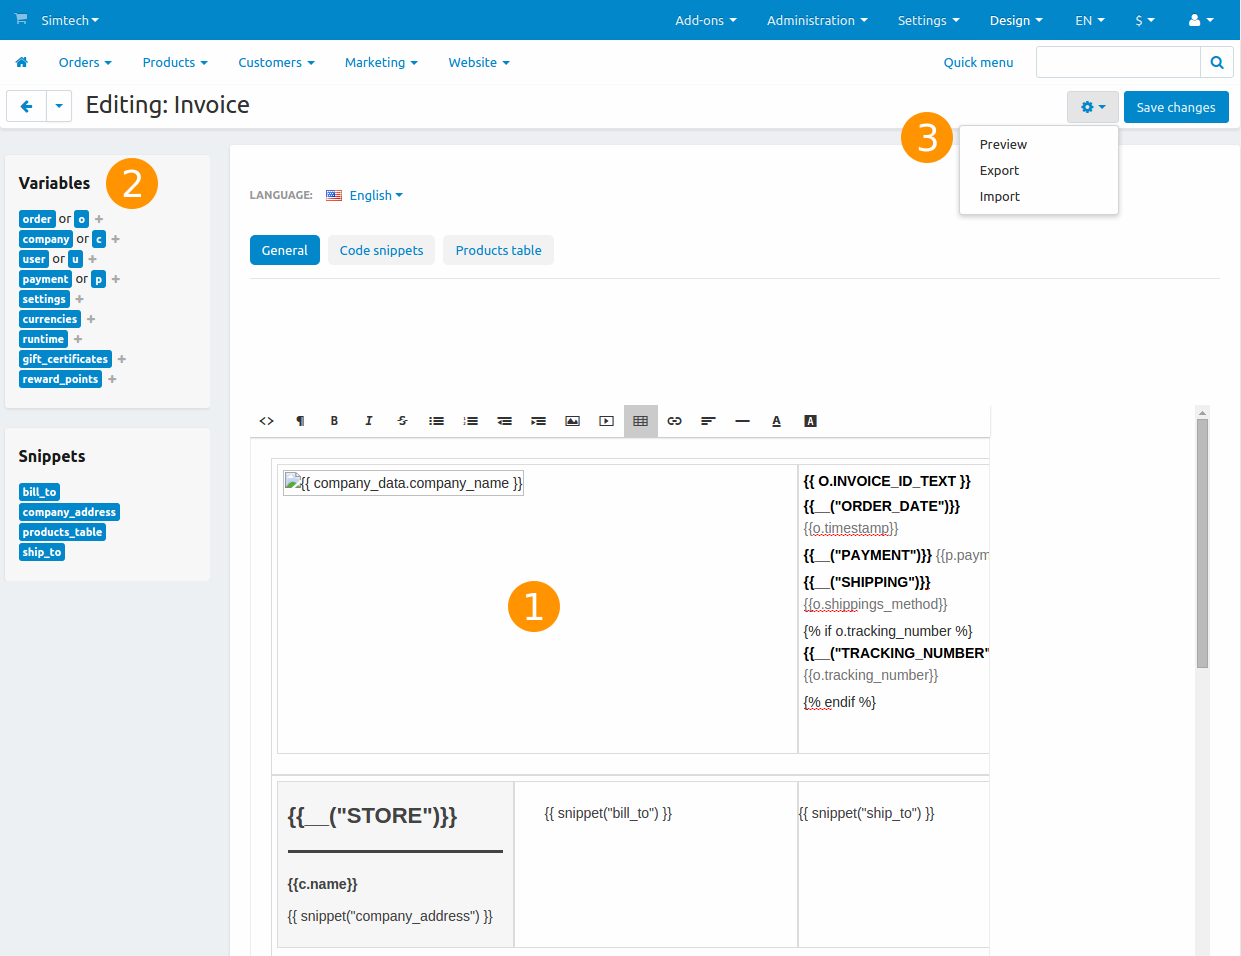
Task: Open paragraph format options
Action: [300, 421]
